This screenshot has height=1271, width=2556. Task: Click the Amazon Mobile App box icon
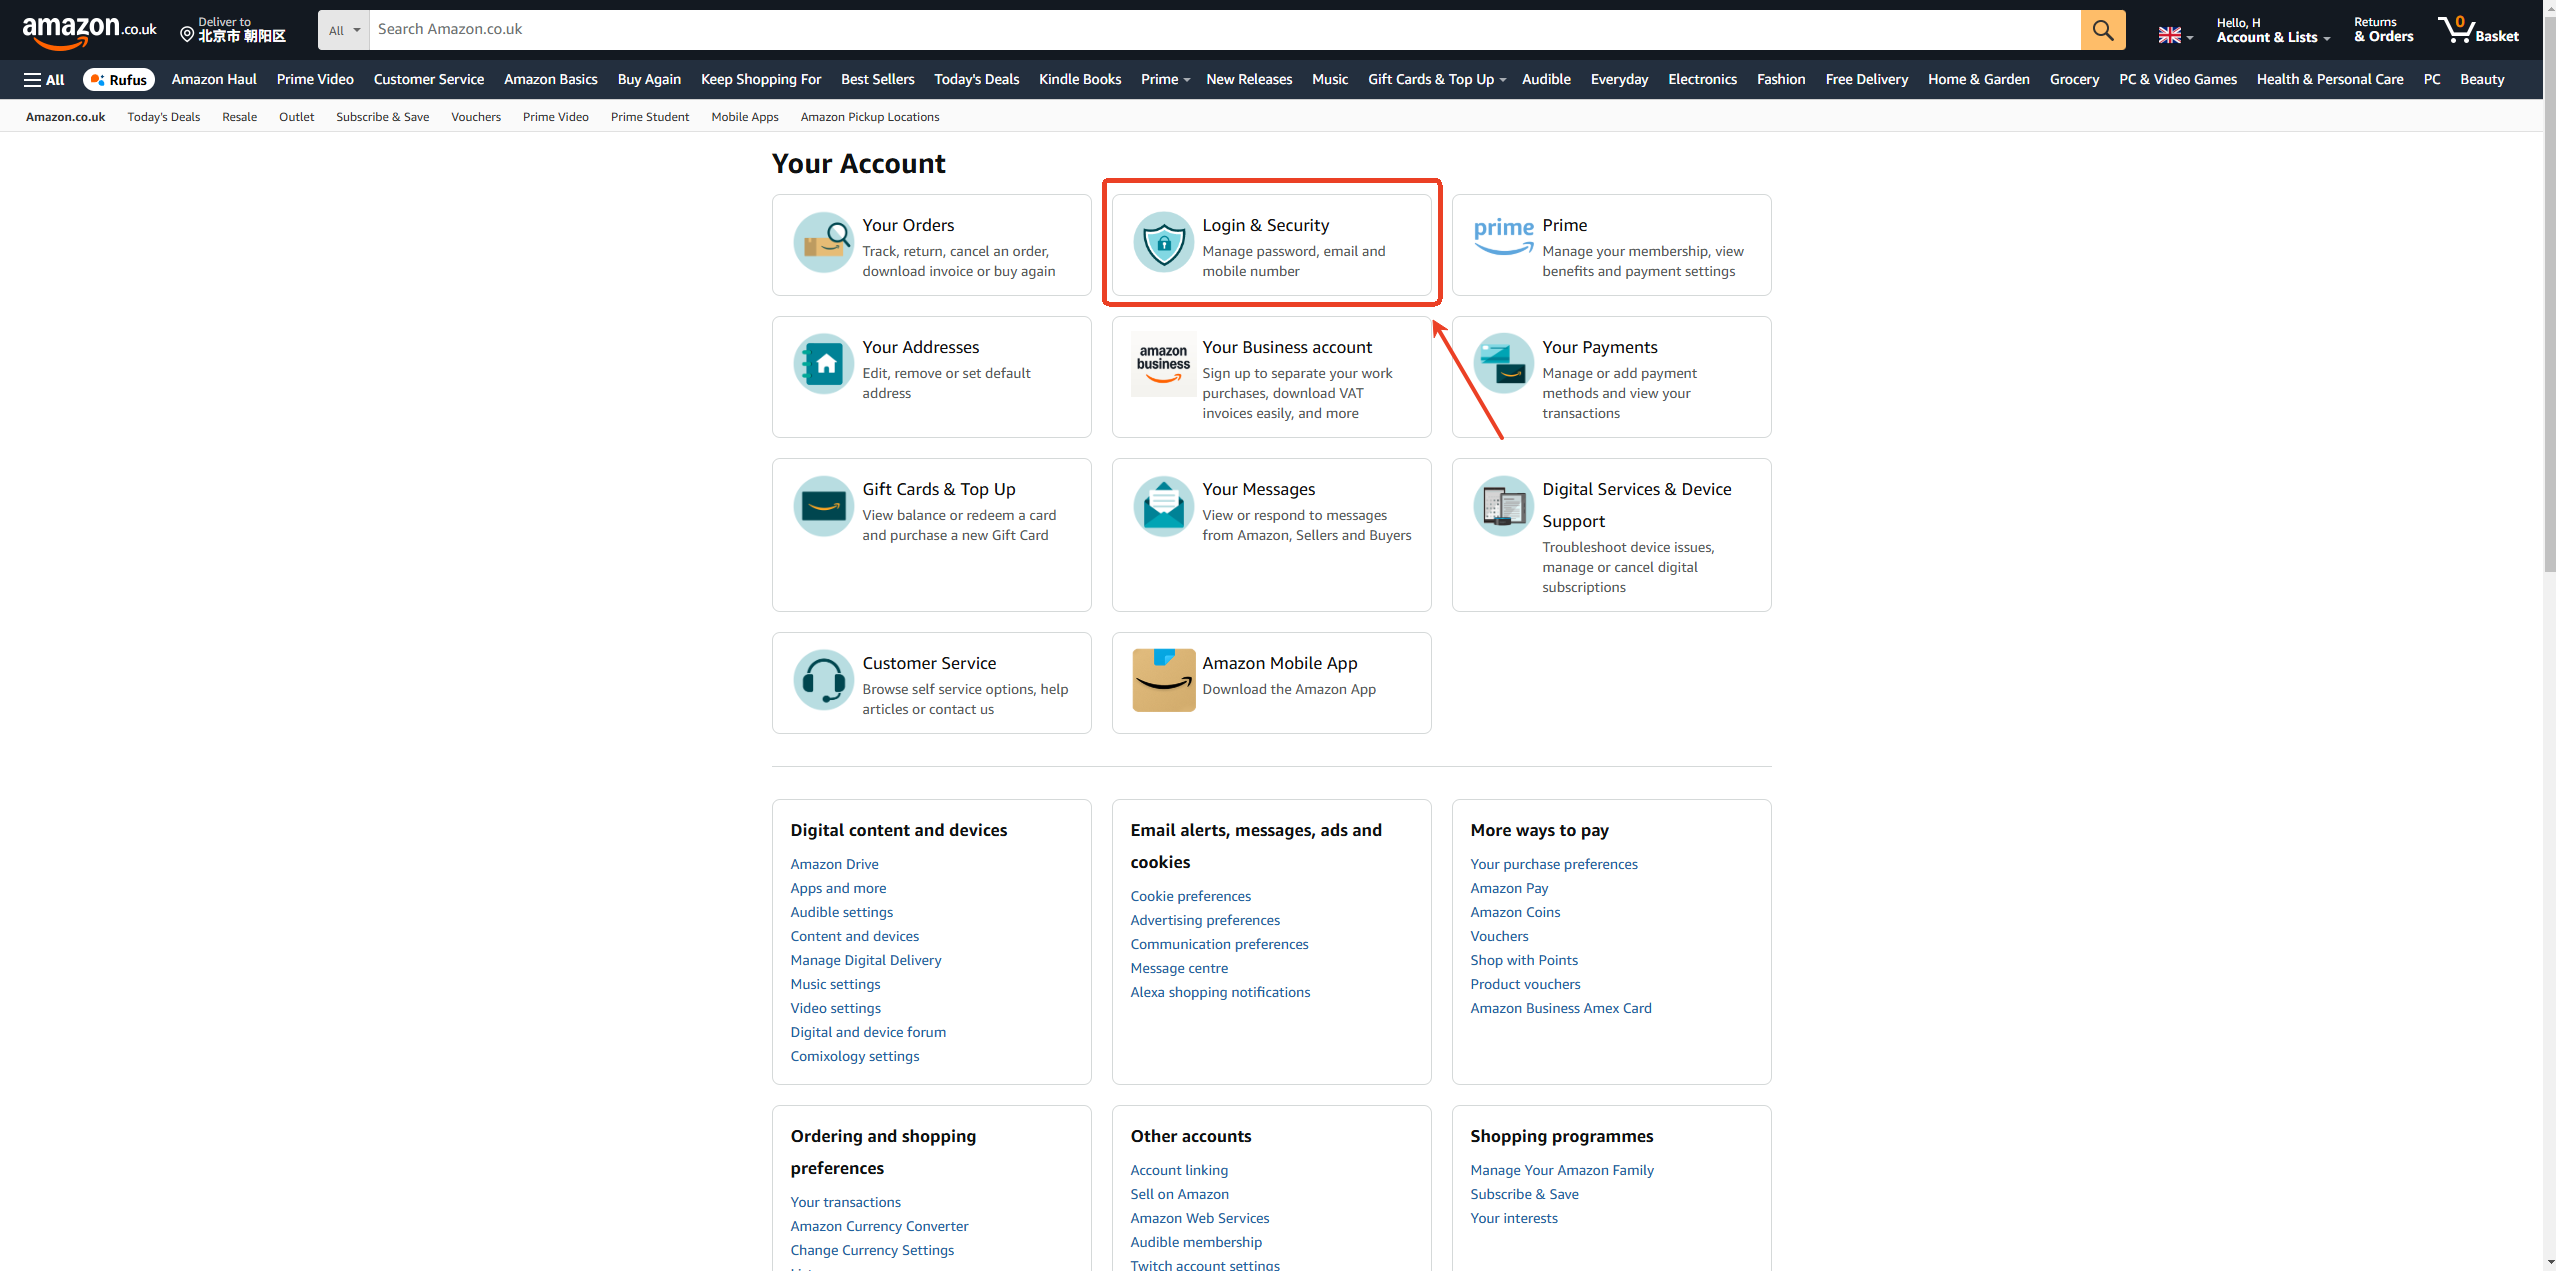pos(1163,680)
